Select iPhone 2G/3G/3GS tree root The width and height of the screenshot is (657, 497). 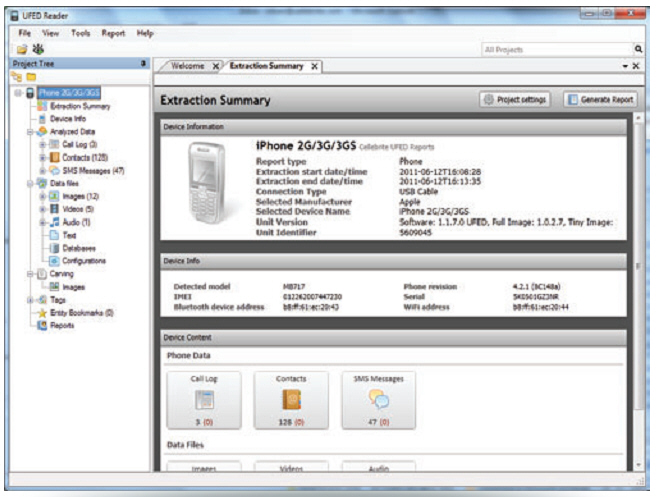click(x=69, y=93)
